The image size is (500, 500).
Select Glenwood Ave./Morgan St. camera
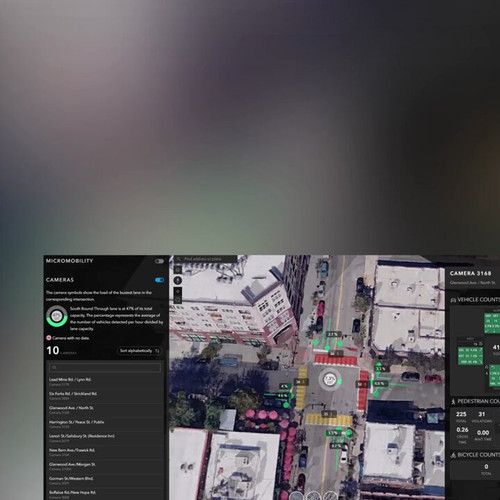[105, 466]
